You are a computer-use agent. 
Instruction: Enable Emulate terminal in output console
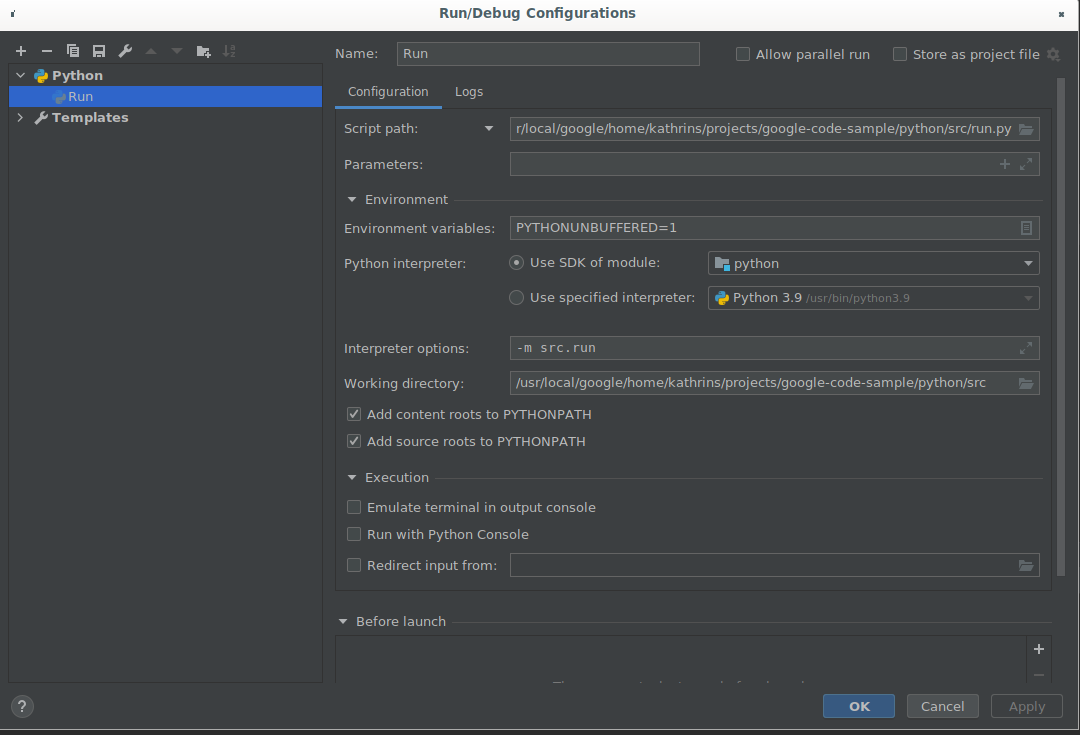tap(354, 507)
